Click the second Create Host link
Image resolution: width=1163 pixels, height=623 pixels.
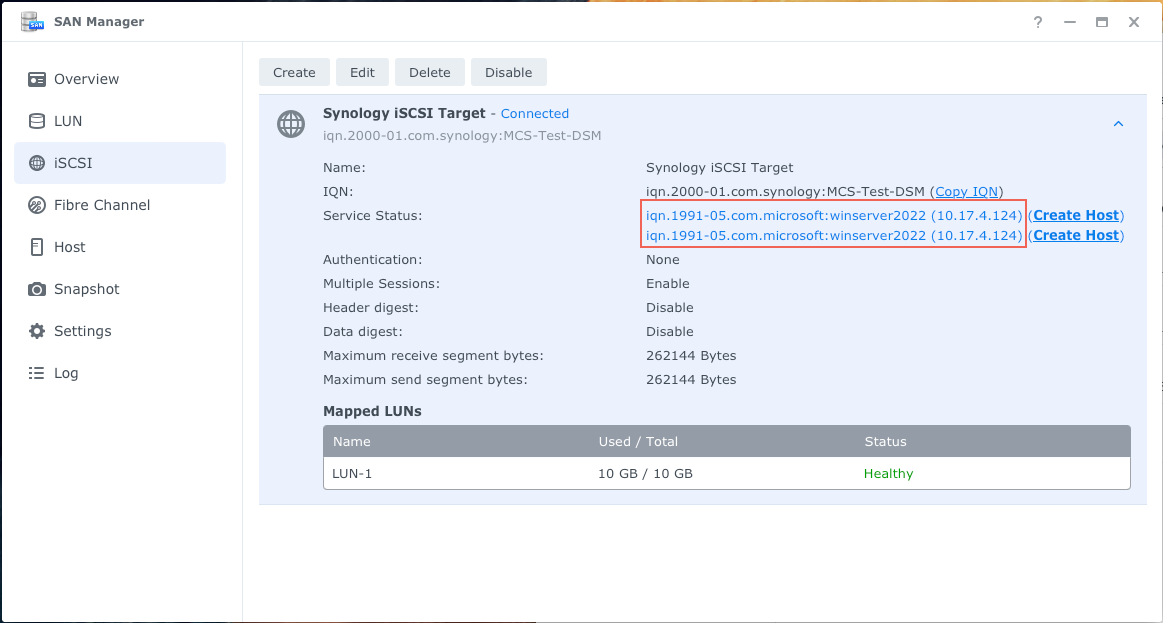tap(1076, 235)
